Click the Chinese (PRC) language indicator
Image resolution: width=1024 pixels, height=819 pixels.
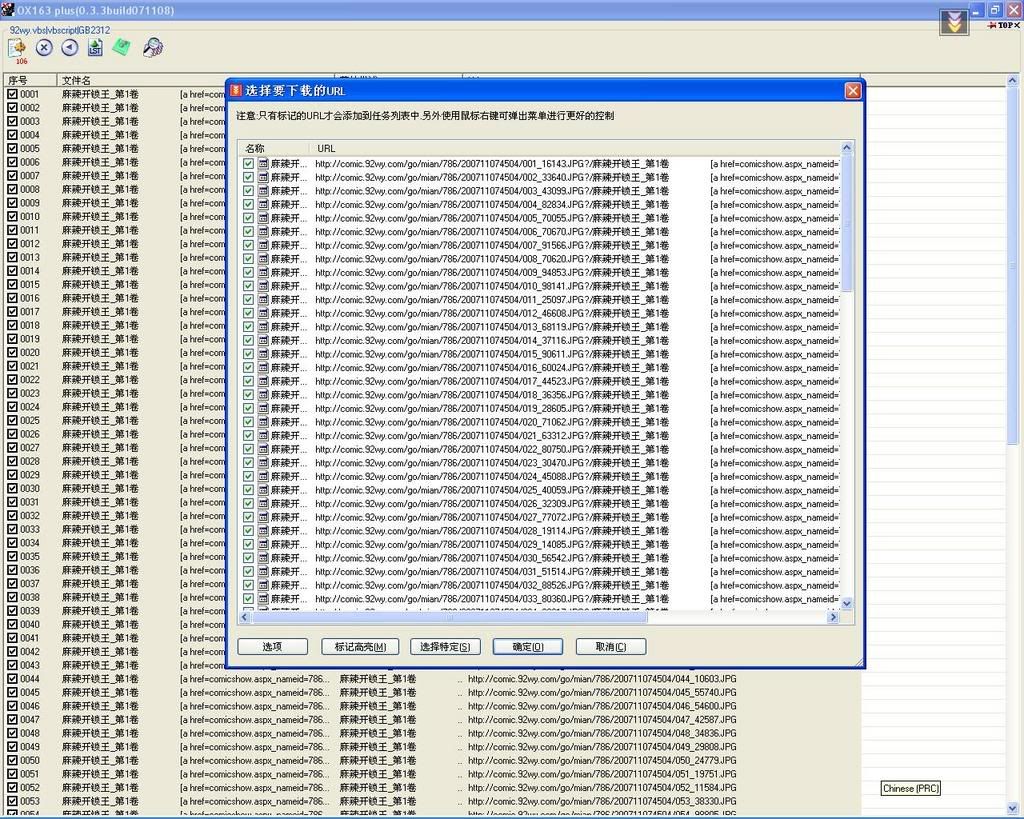[x=911, y=788]
